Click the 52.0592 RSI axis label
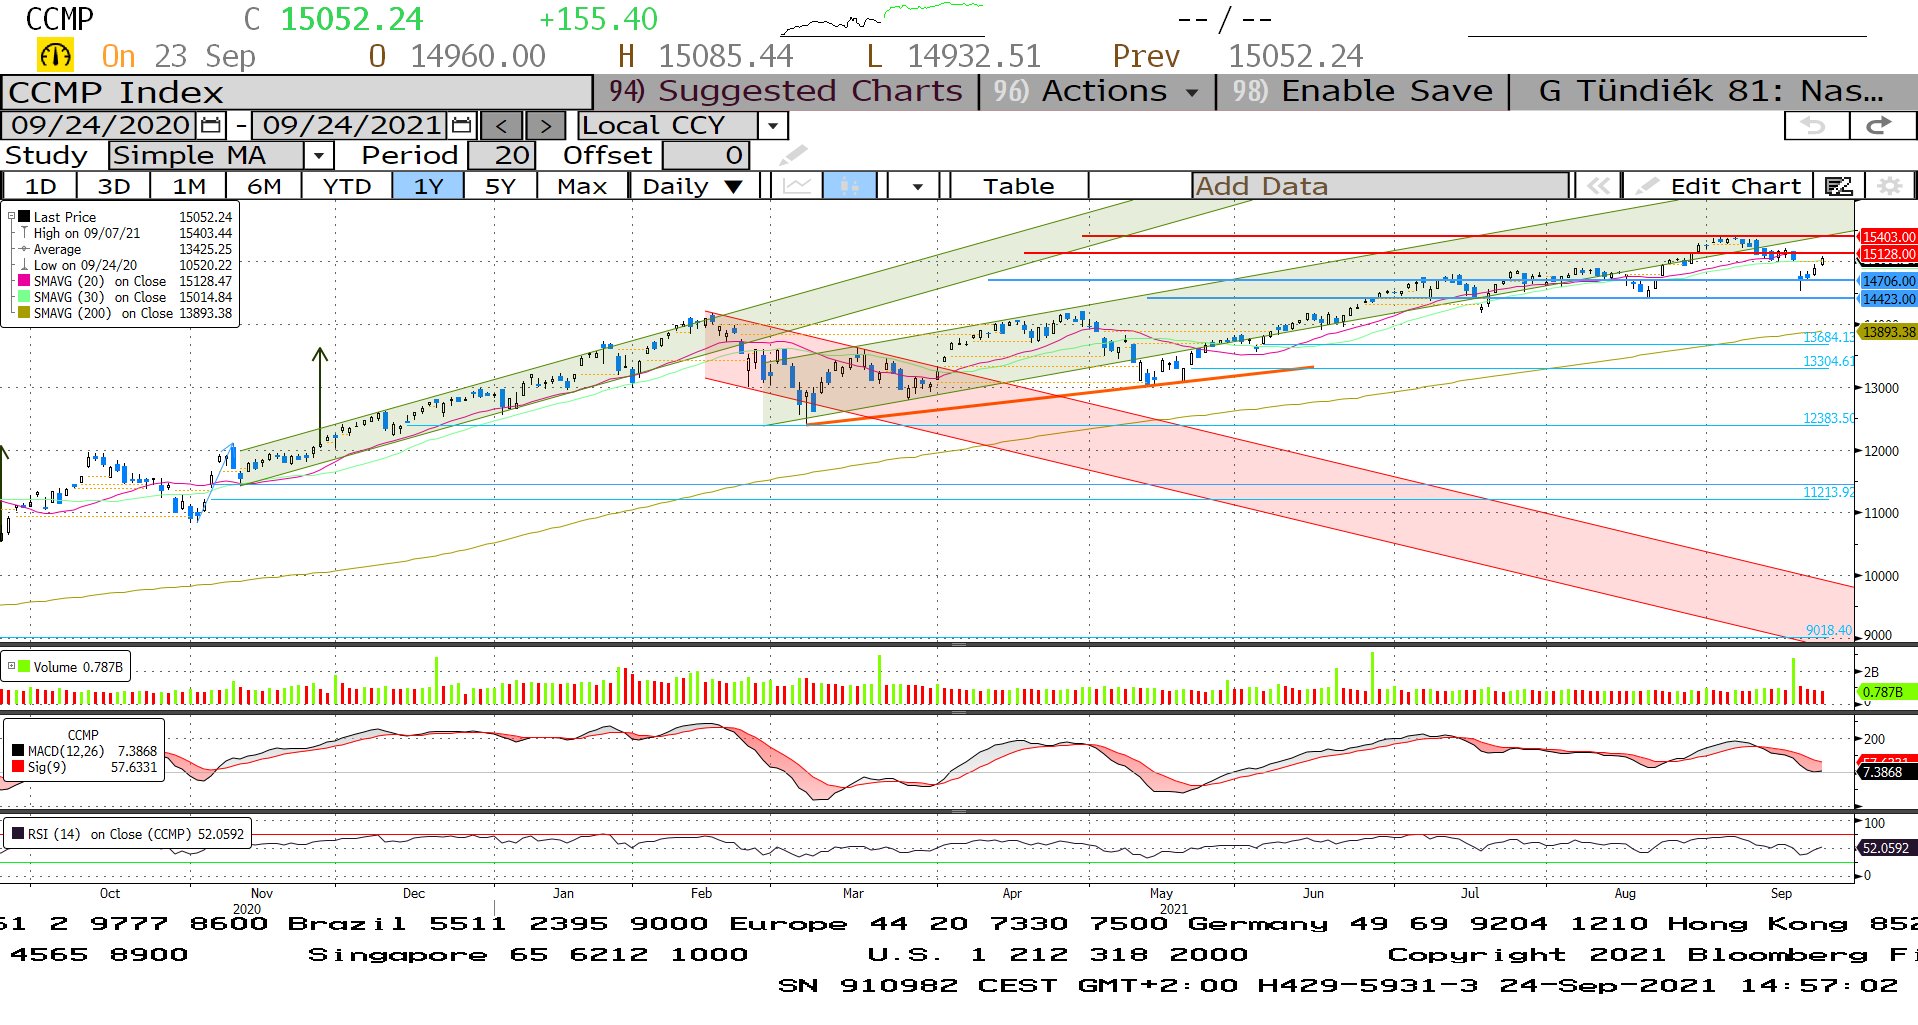1918x1025 pixels. 1888,848
